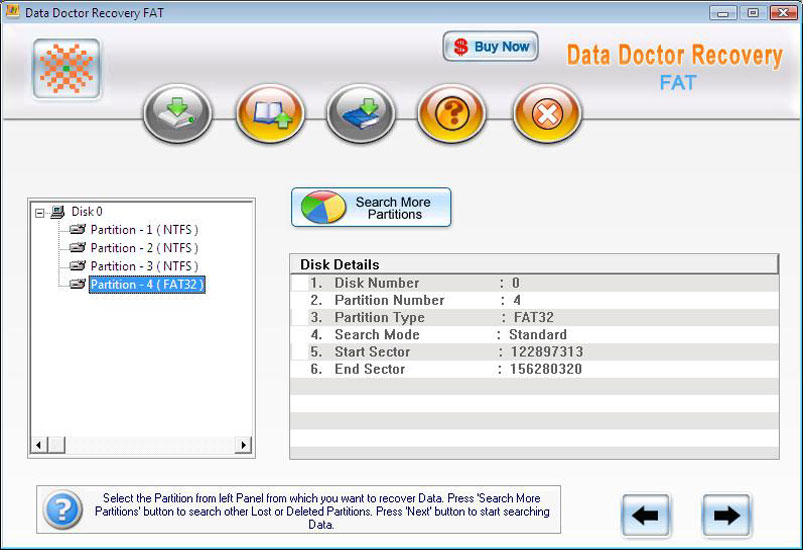The height and width of the screenshot is (550, 803).
Task: Click the Start Sector row
Action: point(534,352)
